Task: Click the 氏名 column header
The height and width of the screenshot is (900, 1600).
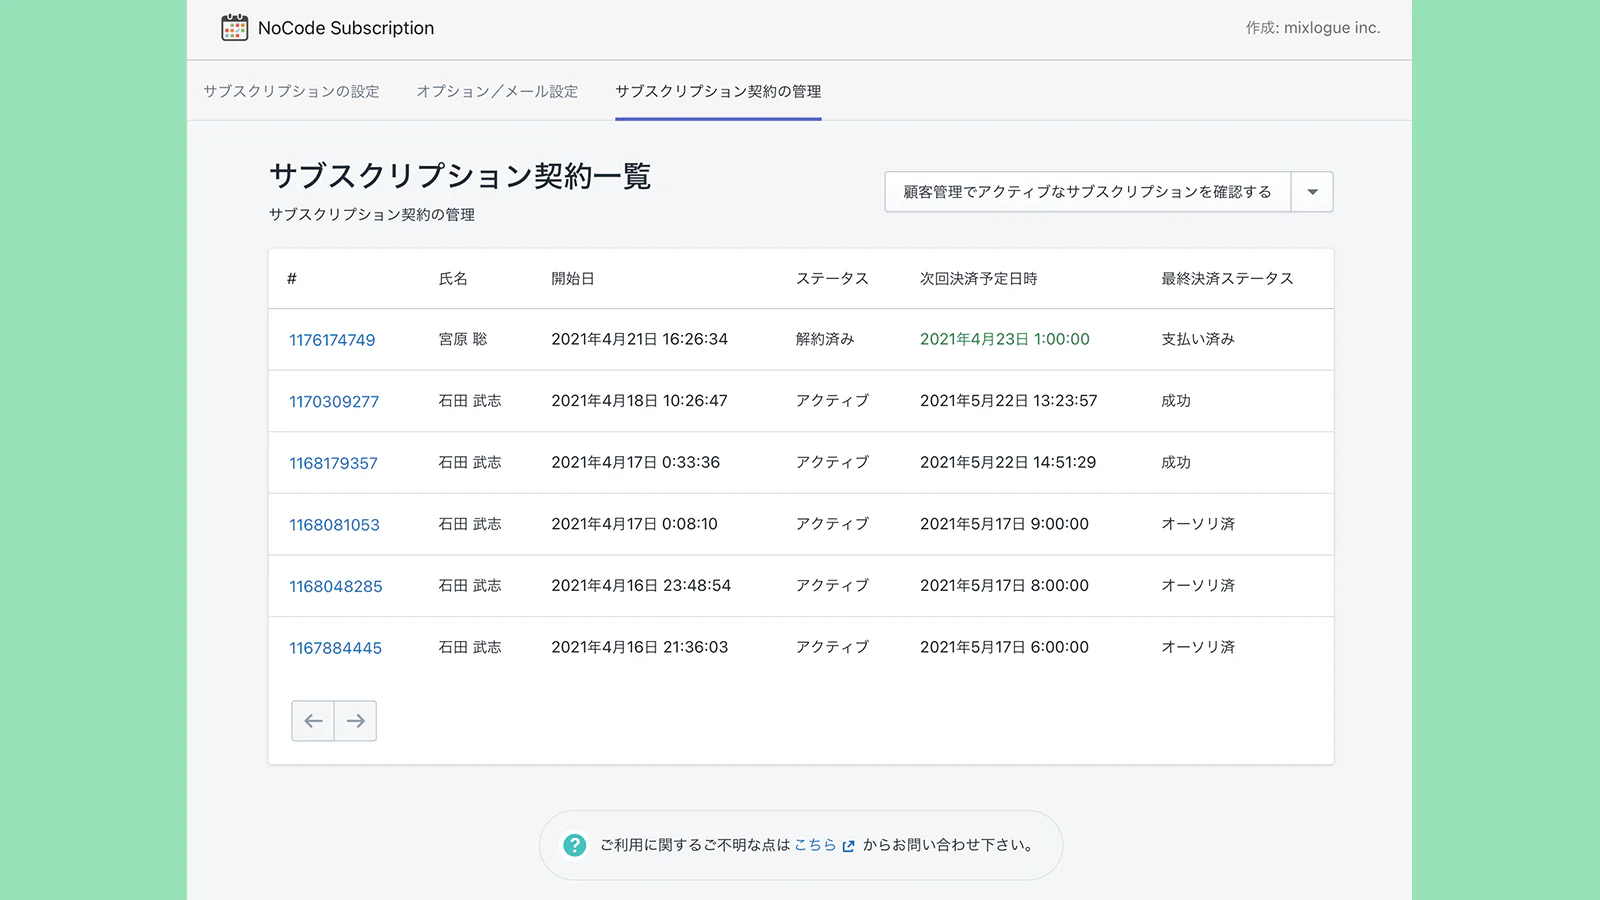Action: [x=453, y=278]
